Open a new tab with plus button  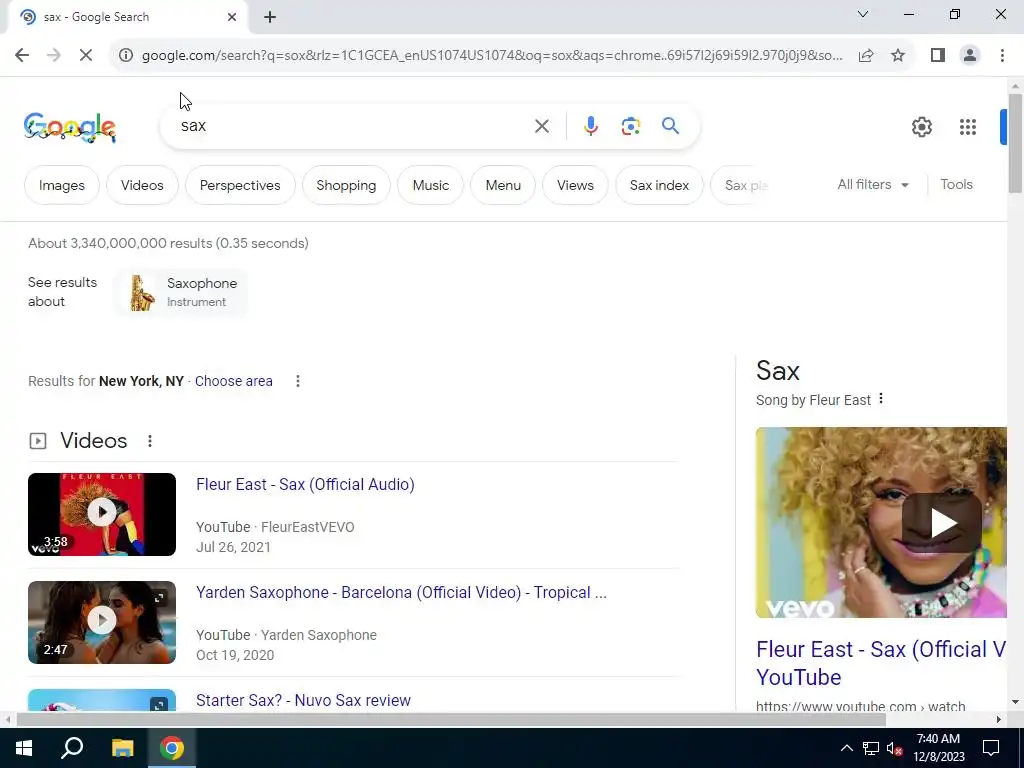pyautogui.click(x=270, y=17)
